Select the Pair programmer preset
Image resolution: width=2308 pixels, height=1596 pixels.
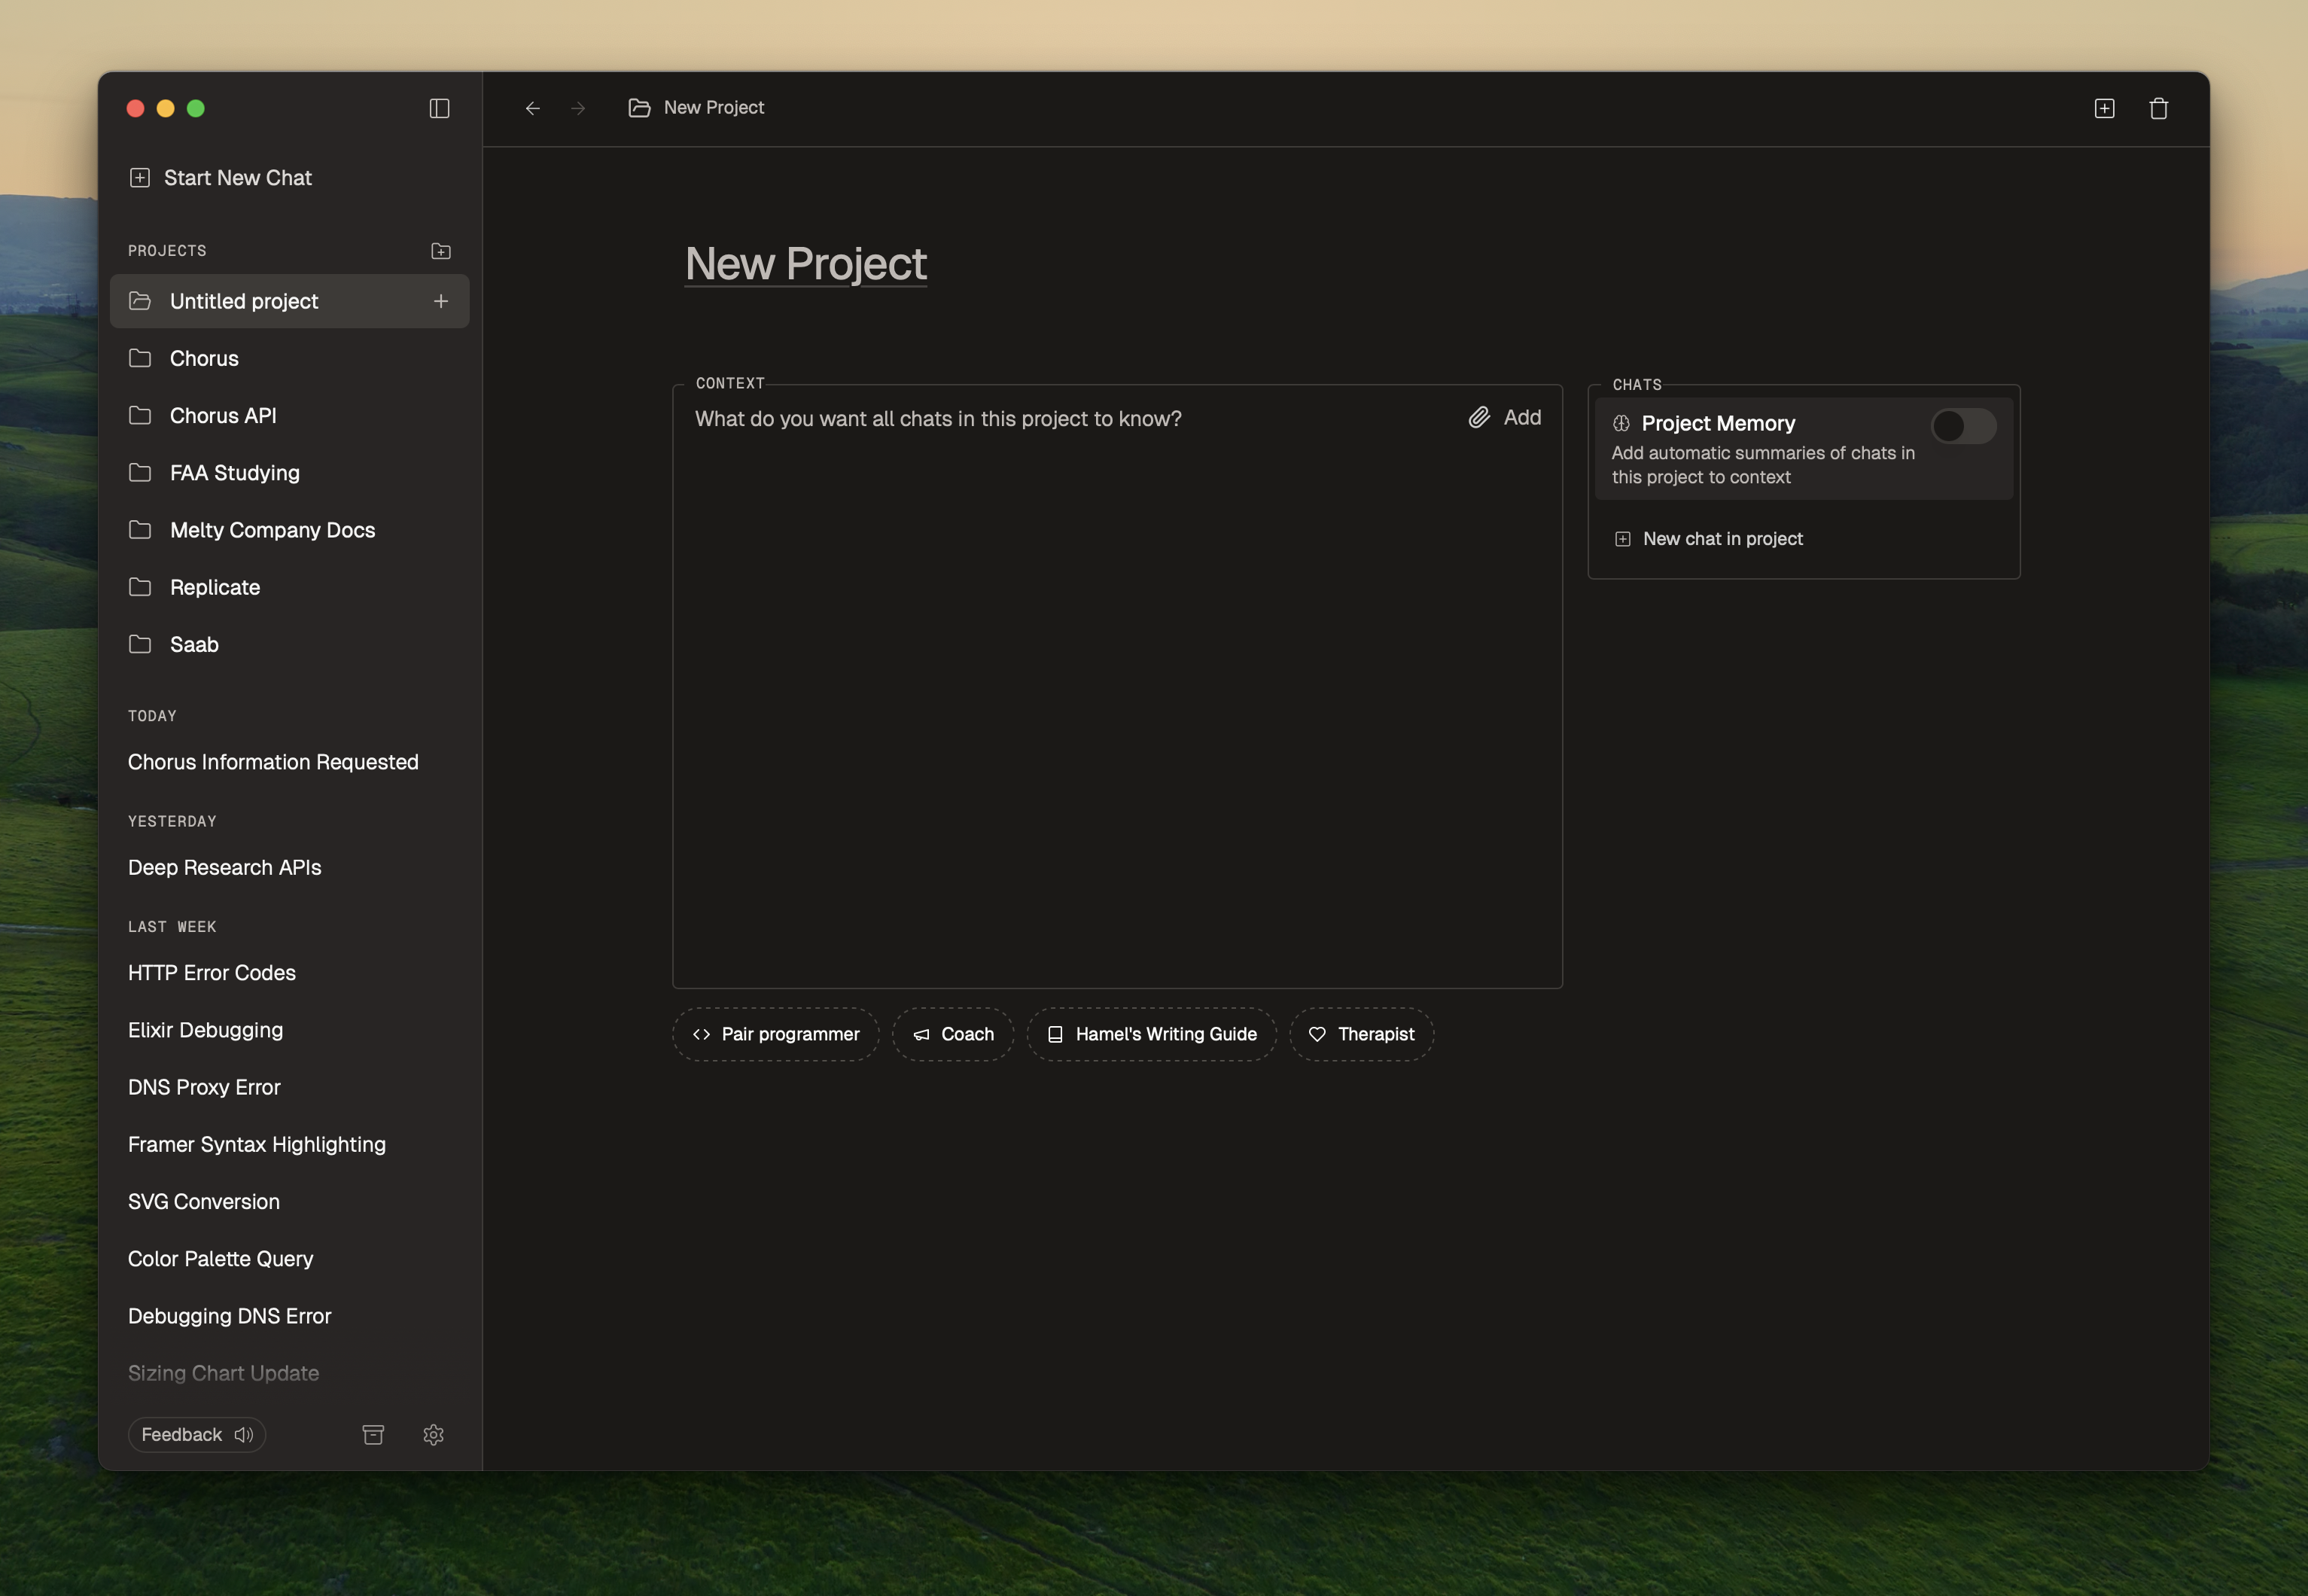click(775, 1034)
